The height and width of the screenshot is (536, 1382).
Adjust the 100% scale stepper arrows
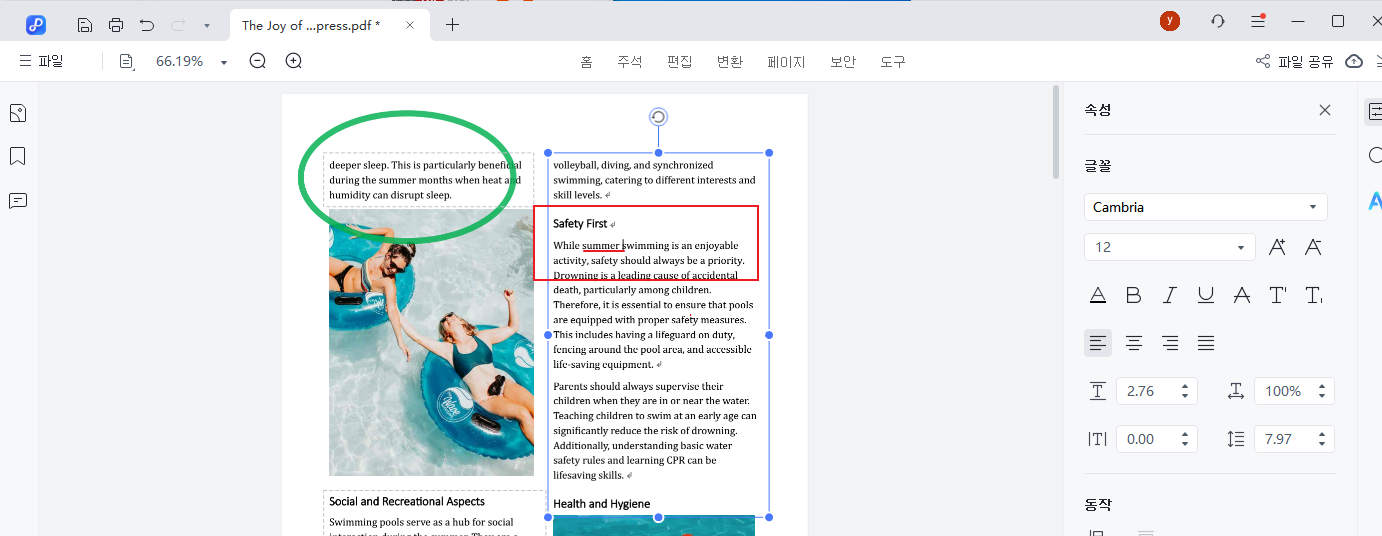coord(1323,391)
